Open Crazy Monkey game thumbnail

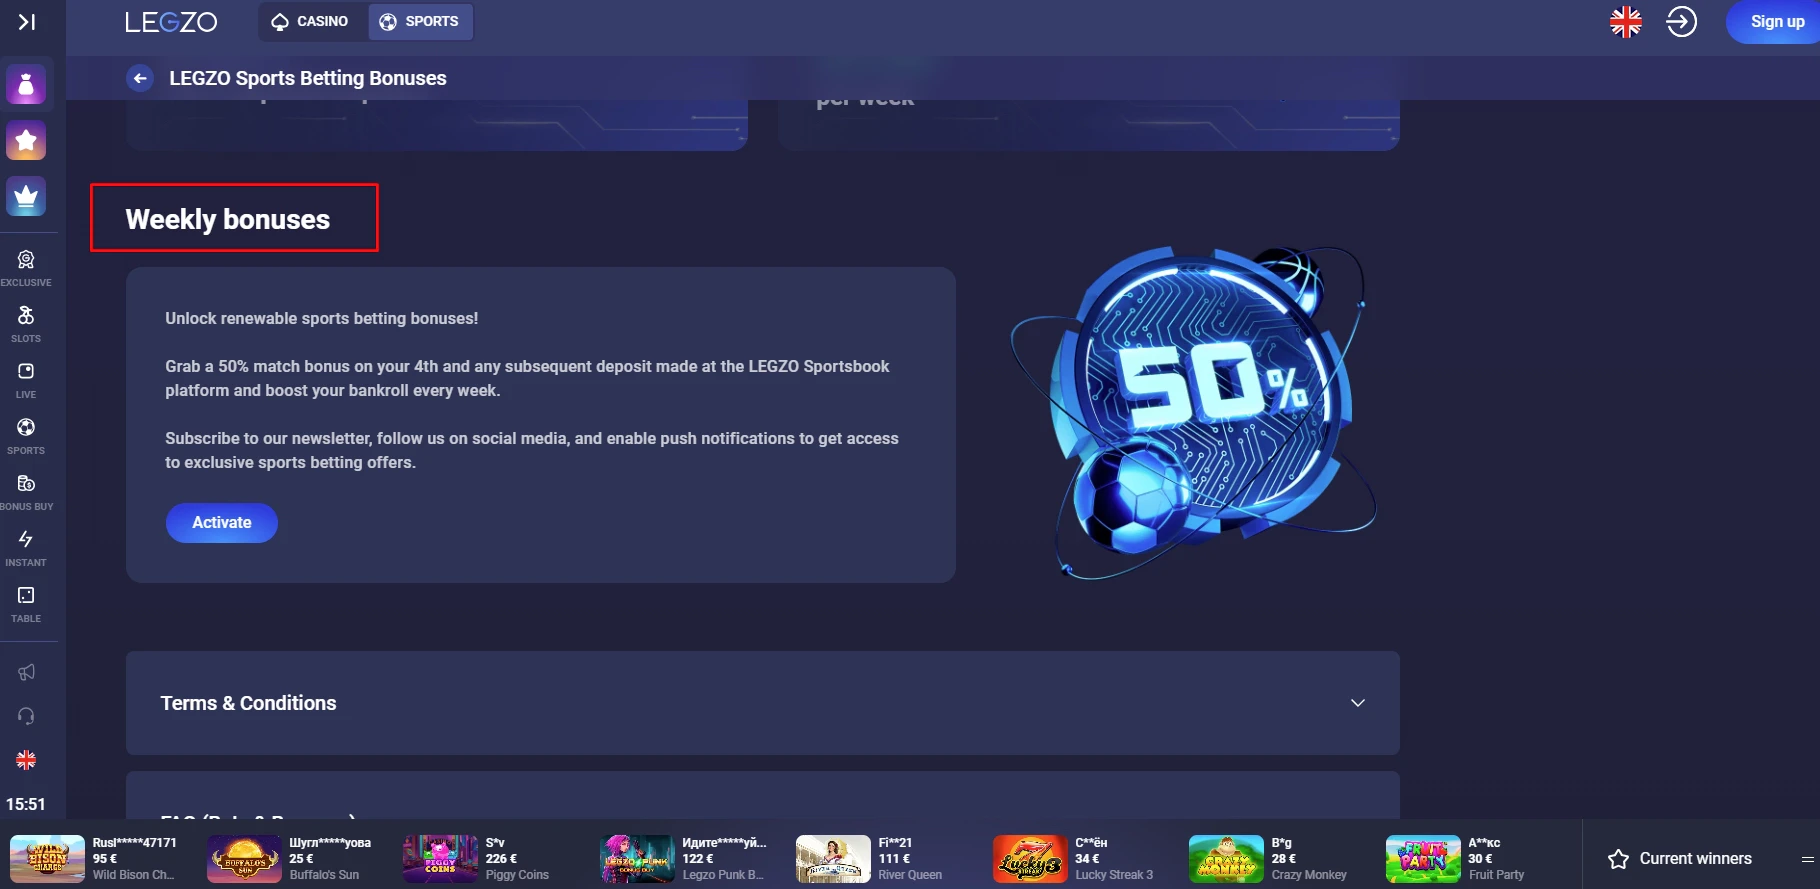[x=1226, y=859]
